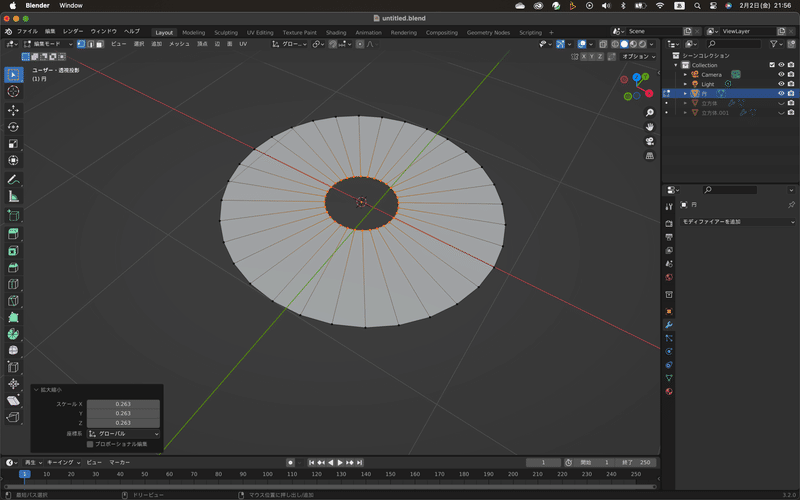
Task: Select the Rotate tool
Action: tap(13, 127)
